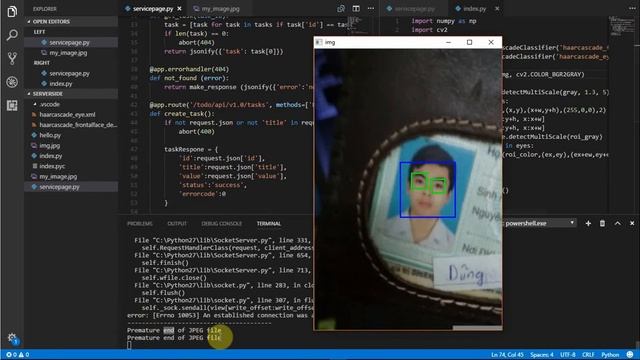Switch to servicepage.py tab in right group
Image resolution: width=640 pixels, height=360 pixels.
[414, 9]
